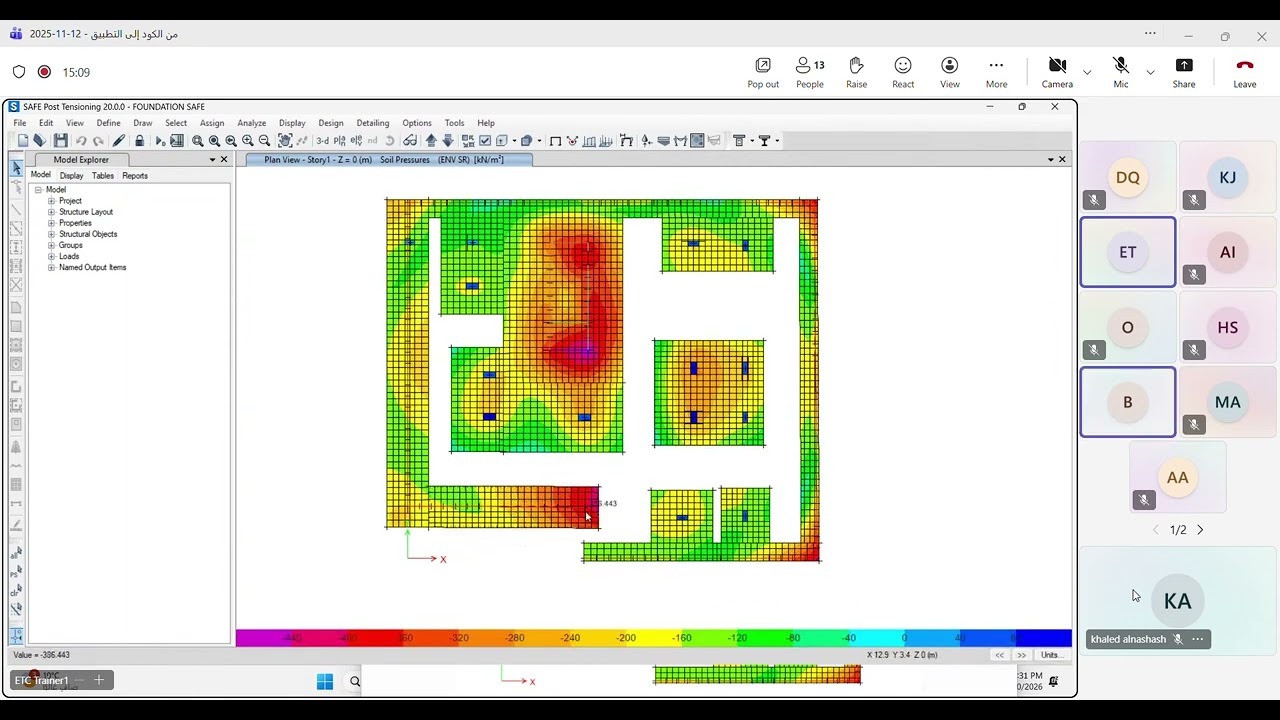1280x720 pixels.
Task: Click the -280 orange region of color legend
Action: pyautogui.click(x=515, y=638)
